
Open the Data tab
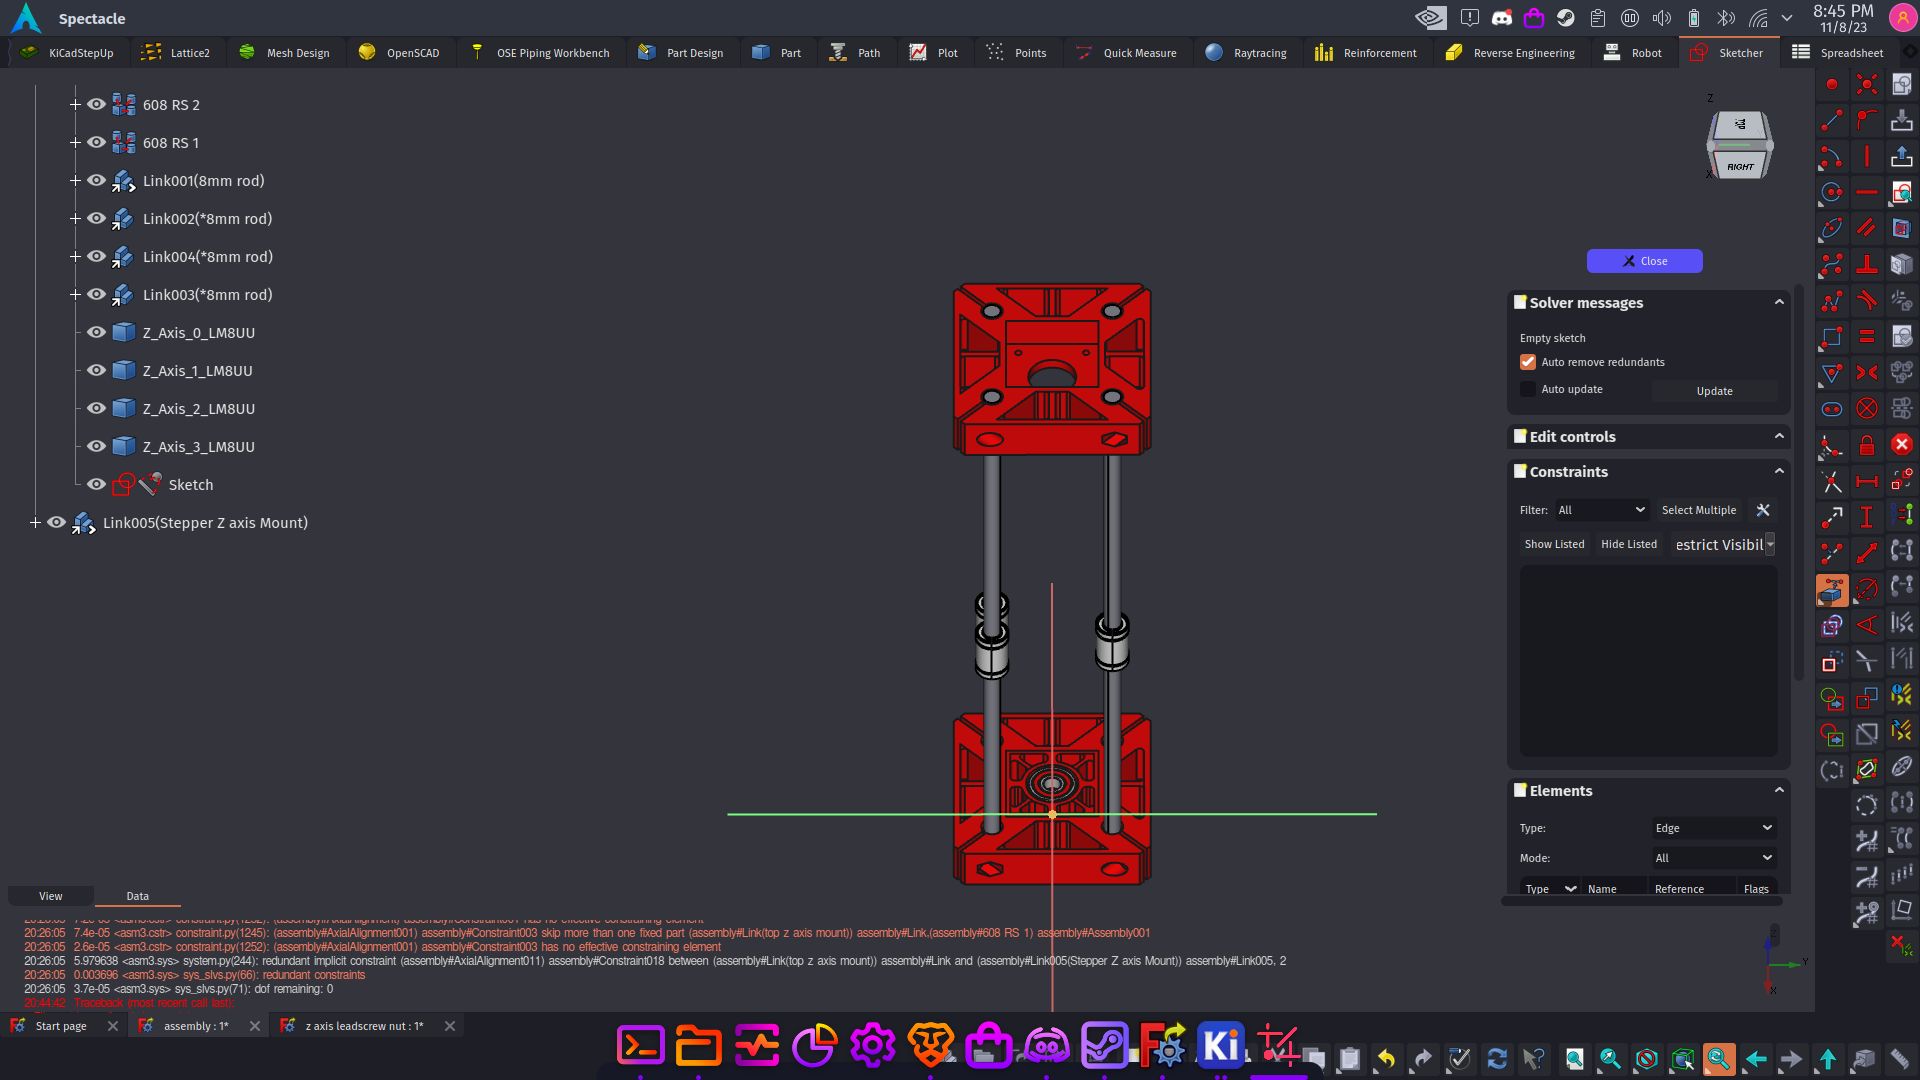tap(137, 896)
